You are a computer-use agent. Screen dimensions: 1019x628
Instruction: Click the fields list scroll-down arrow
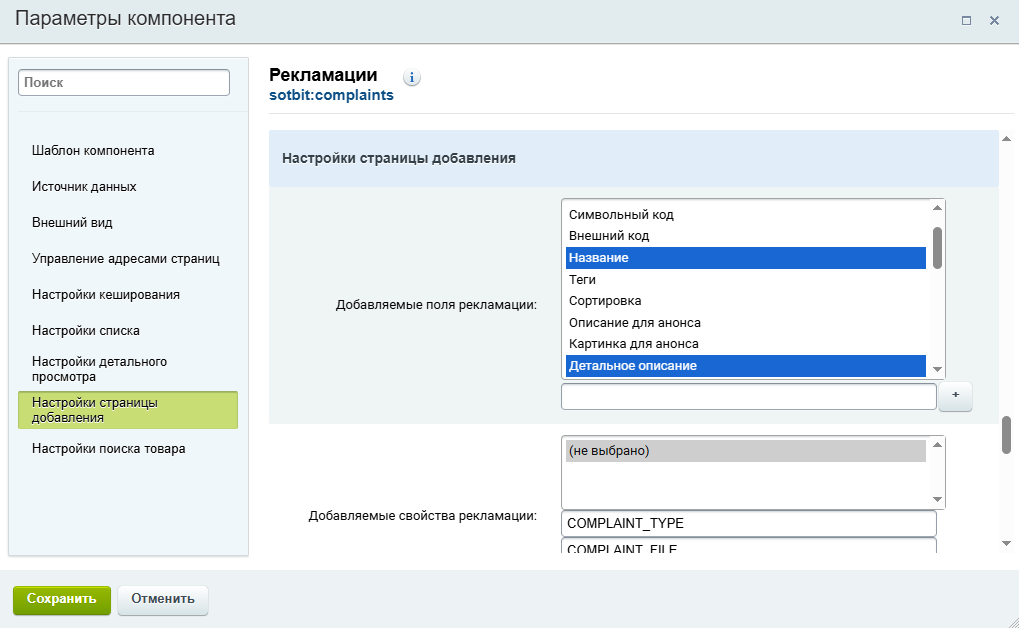point(937,369)
